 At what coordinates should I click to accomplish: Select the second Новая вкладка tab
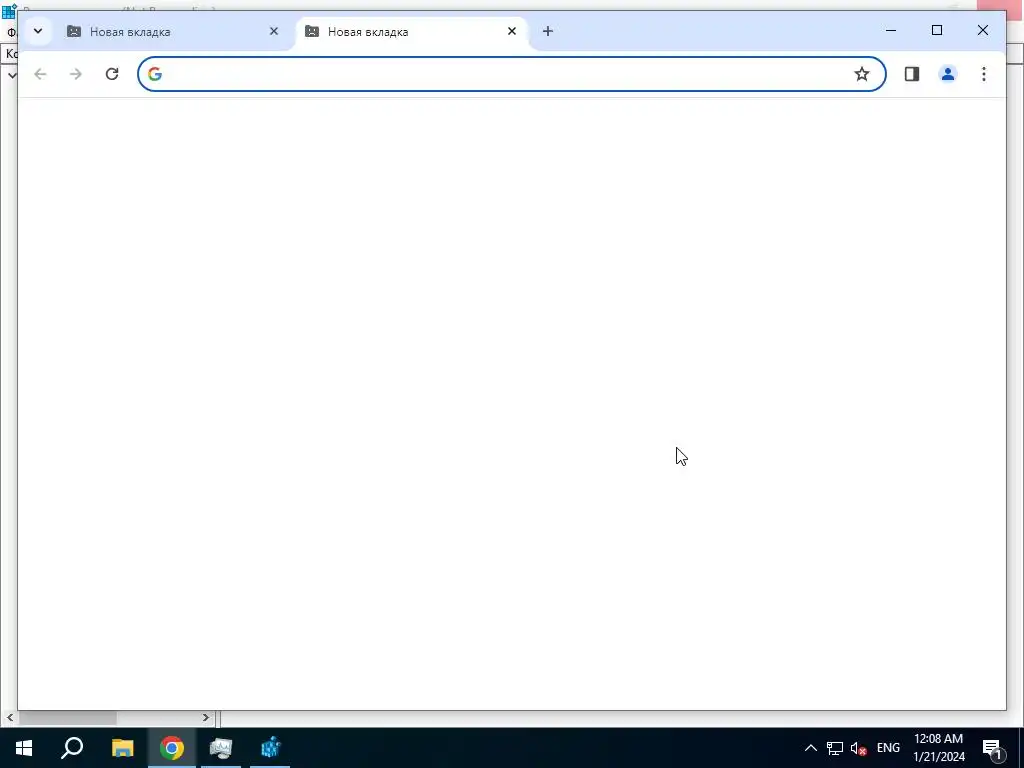(411, 31)
